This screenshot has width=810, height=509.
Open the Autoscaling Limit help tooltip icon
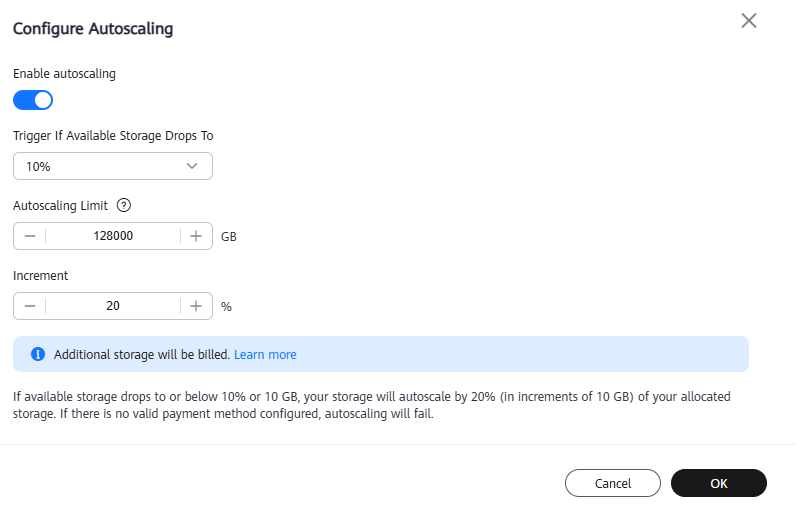point(124,205)
